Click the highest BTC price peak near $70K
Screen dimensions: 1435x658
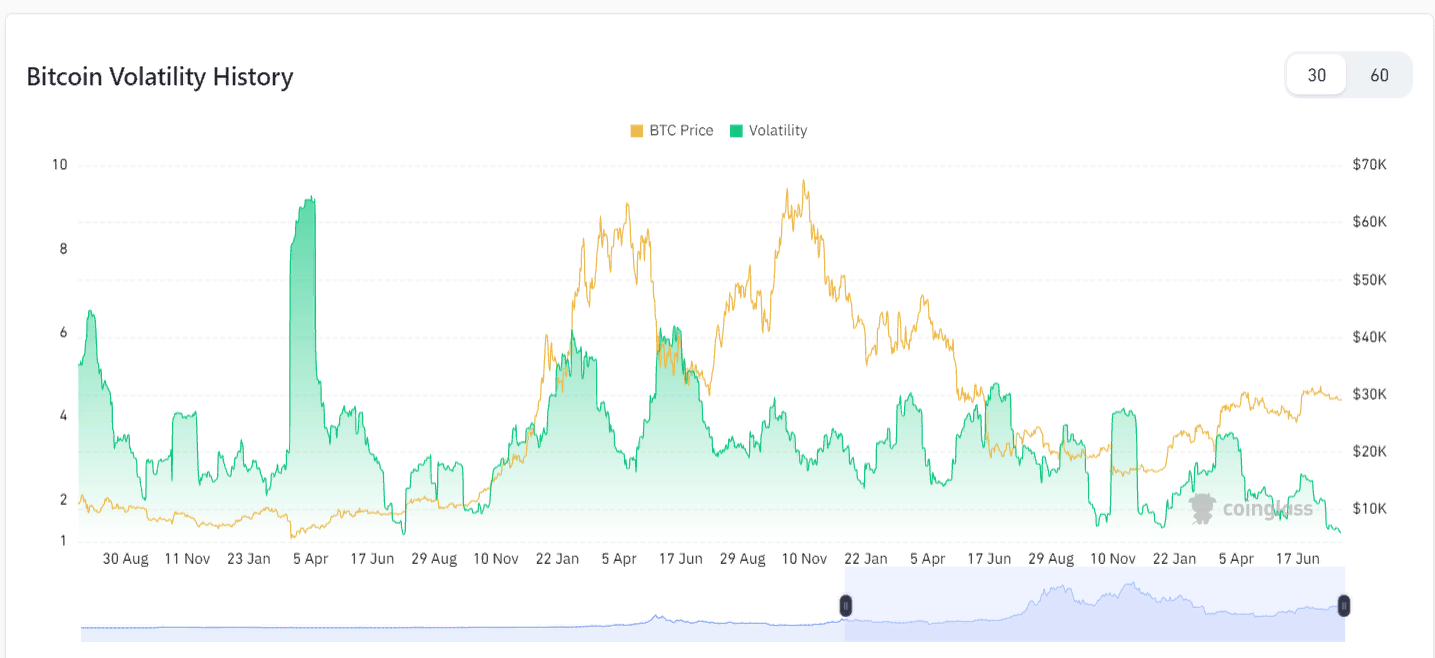[803, 183]
